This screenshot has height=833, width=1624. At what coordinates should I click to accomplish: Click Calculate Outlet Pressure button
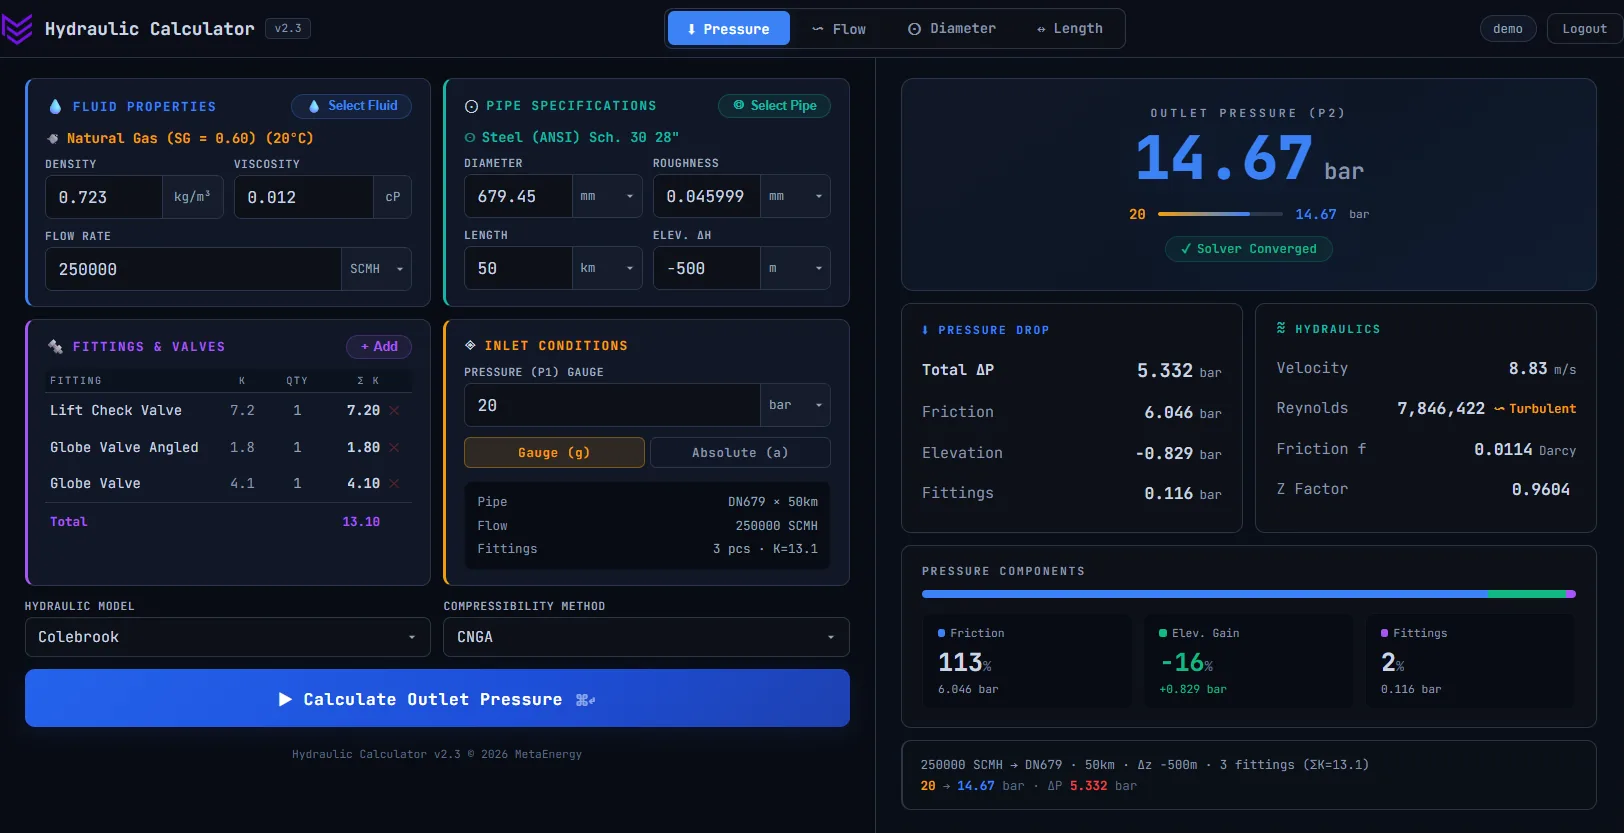(437, 698)
